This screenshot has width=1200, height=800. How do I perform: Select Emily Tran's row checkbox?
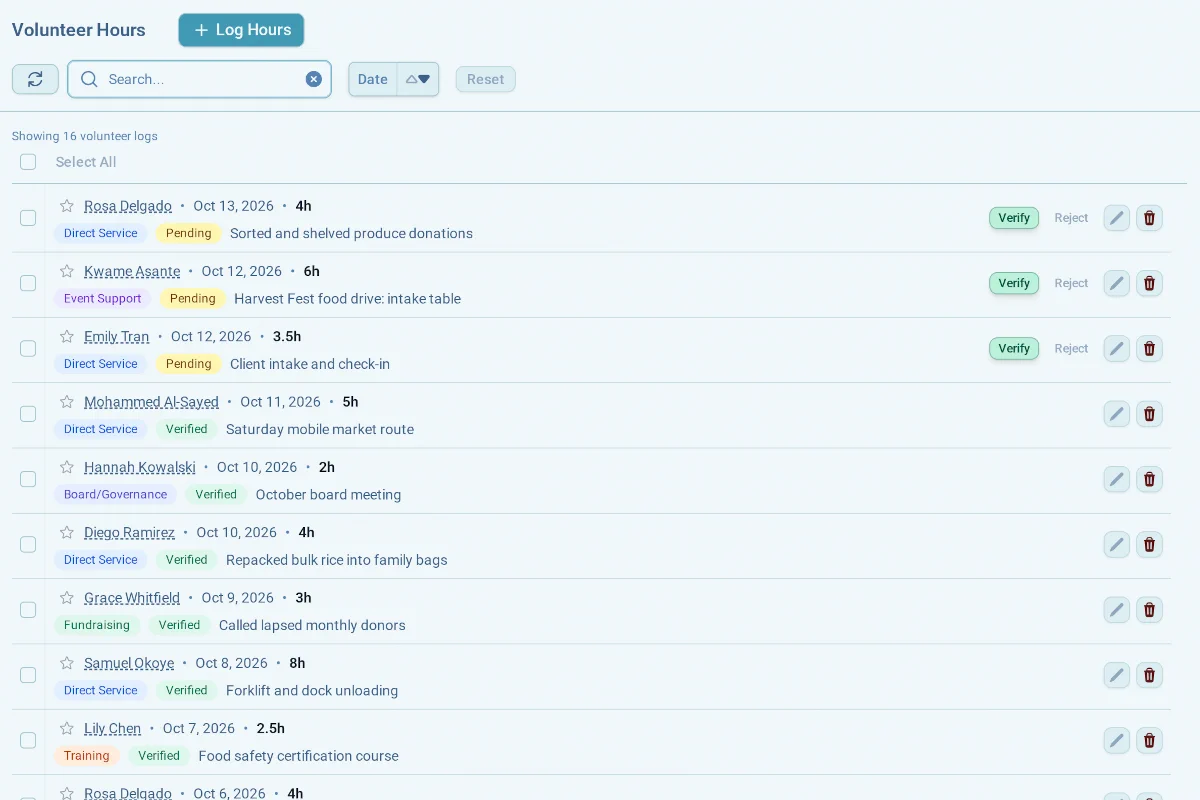point(28,348)
